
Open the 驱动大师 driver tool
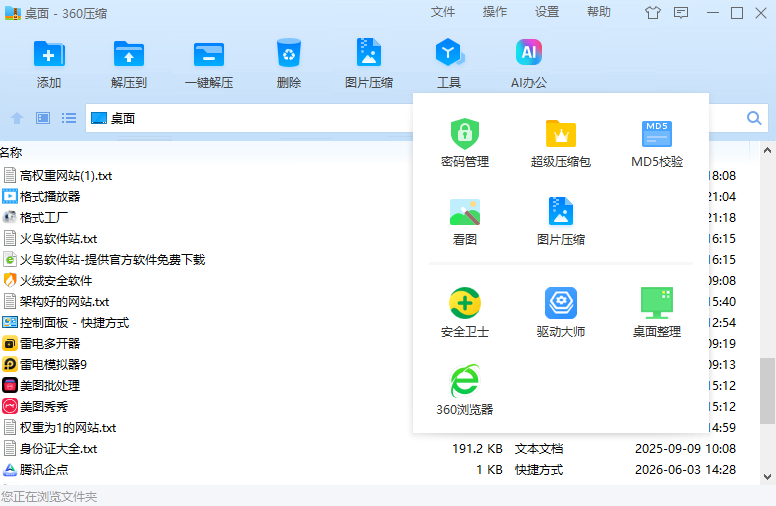click(x=561, y=313)
